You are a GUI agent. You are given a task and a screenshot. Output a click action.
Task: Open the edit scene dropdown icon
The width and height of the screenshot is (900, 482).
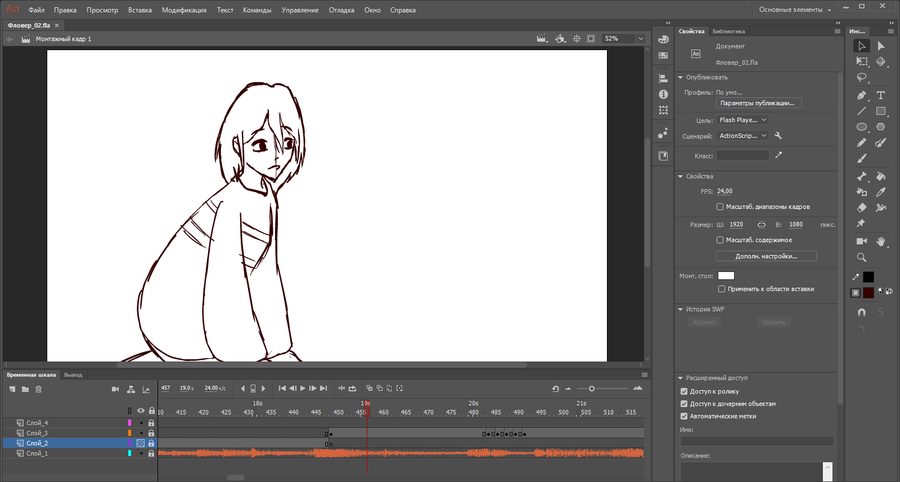pyautogui.click(x=542, y=38)
